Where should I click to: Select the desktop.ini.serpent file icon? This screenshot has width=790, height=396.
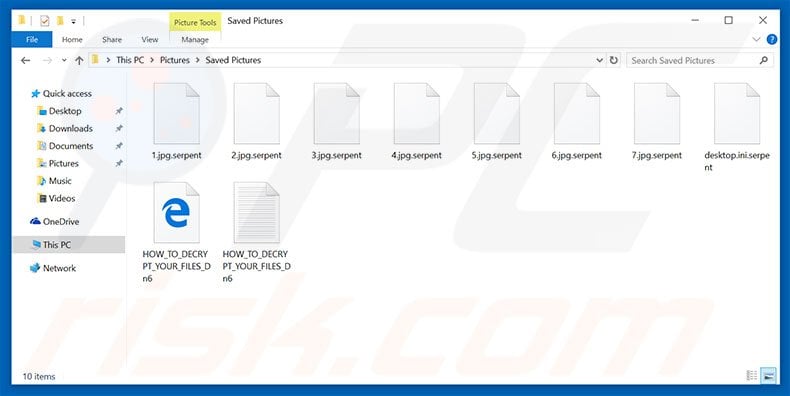point(737,114)
